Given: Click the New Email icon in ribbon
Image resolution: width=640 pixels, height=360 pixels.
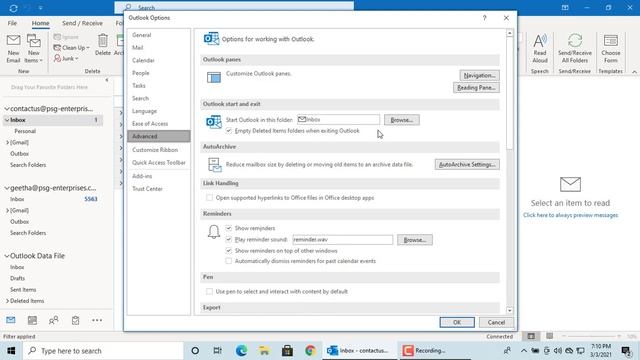Looking at the screenshot, I should [x=13, y=49].
